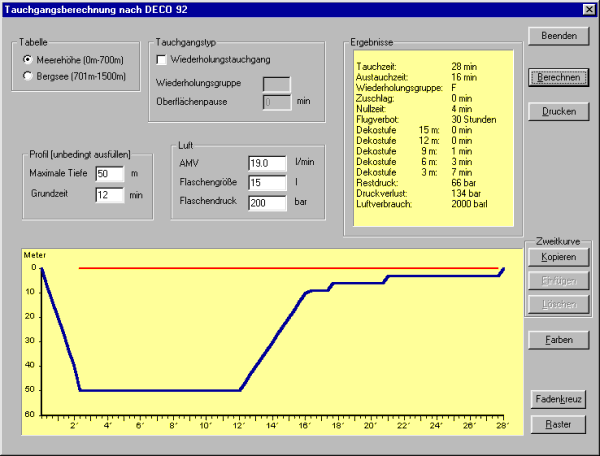Toggle the Fadenkreuz crosshair button

tap(558, 400)
